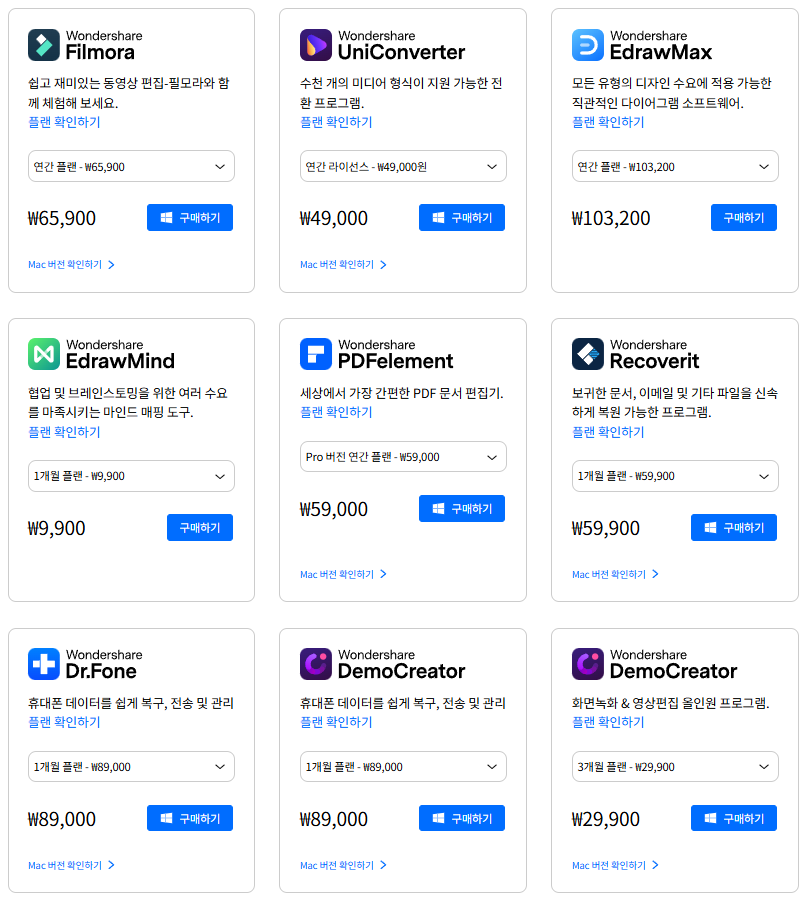Buy EdrawMax with the 구매하기 button
The width and height of the screenshot is (804, 898).
coord(744,218)
